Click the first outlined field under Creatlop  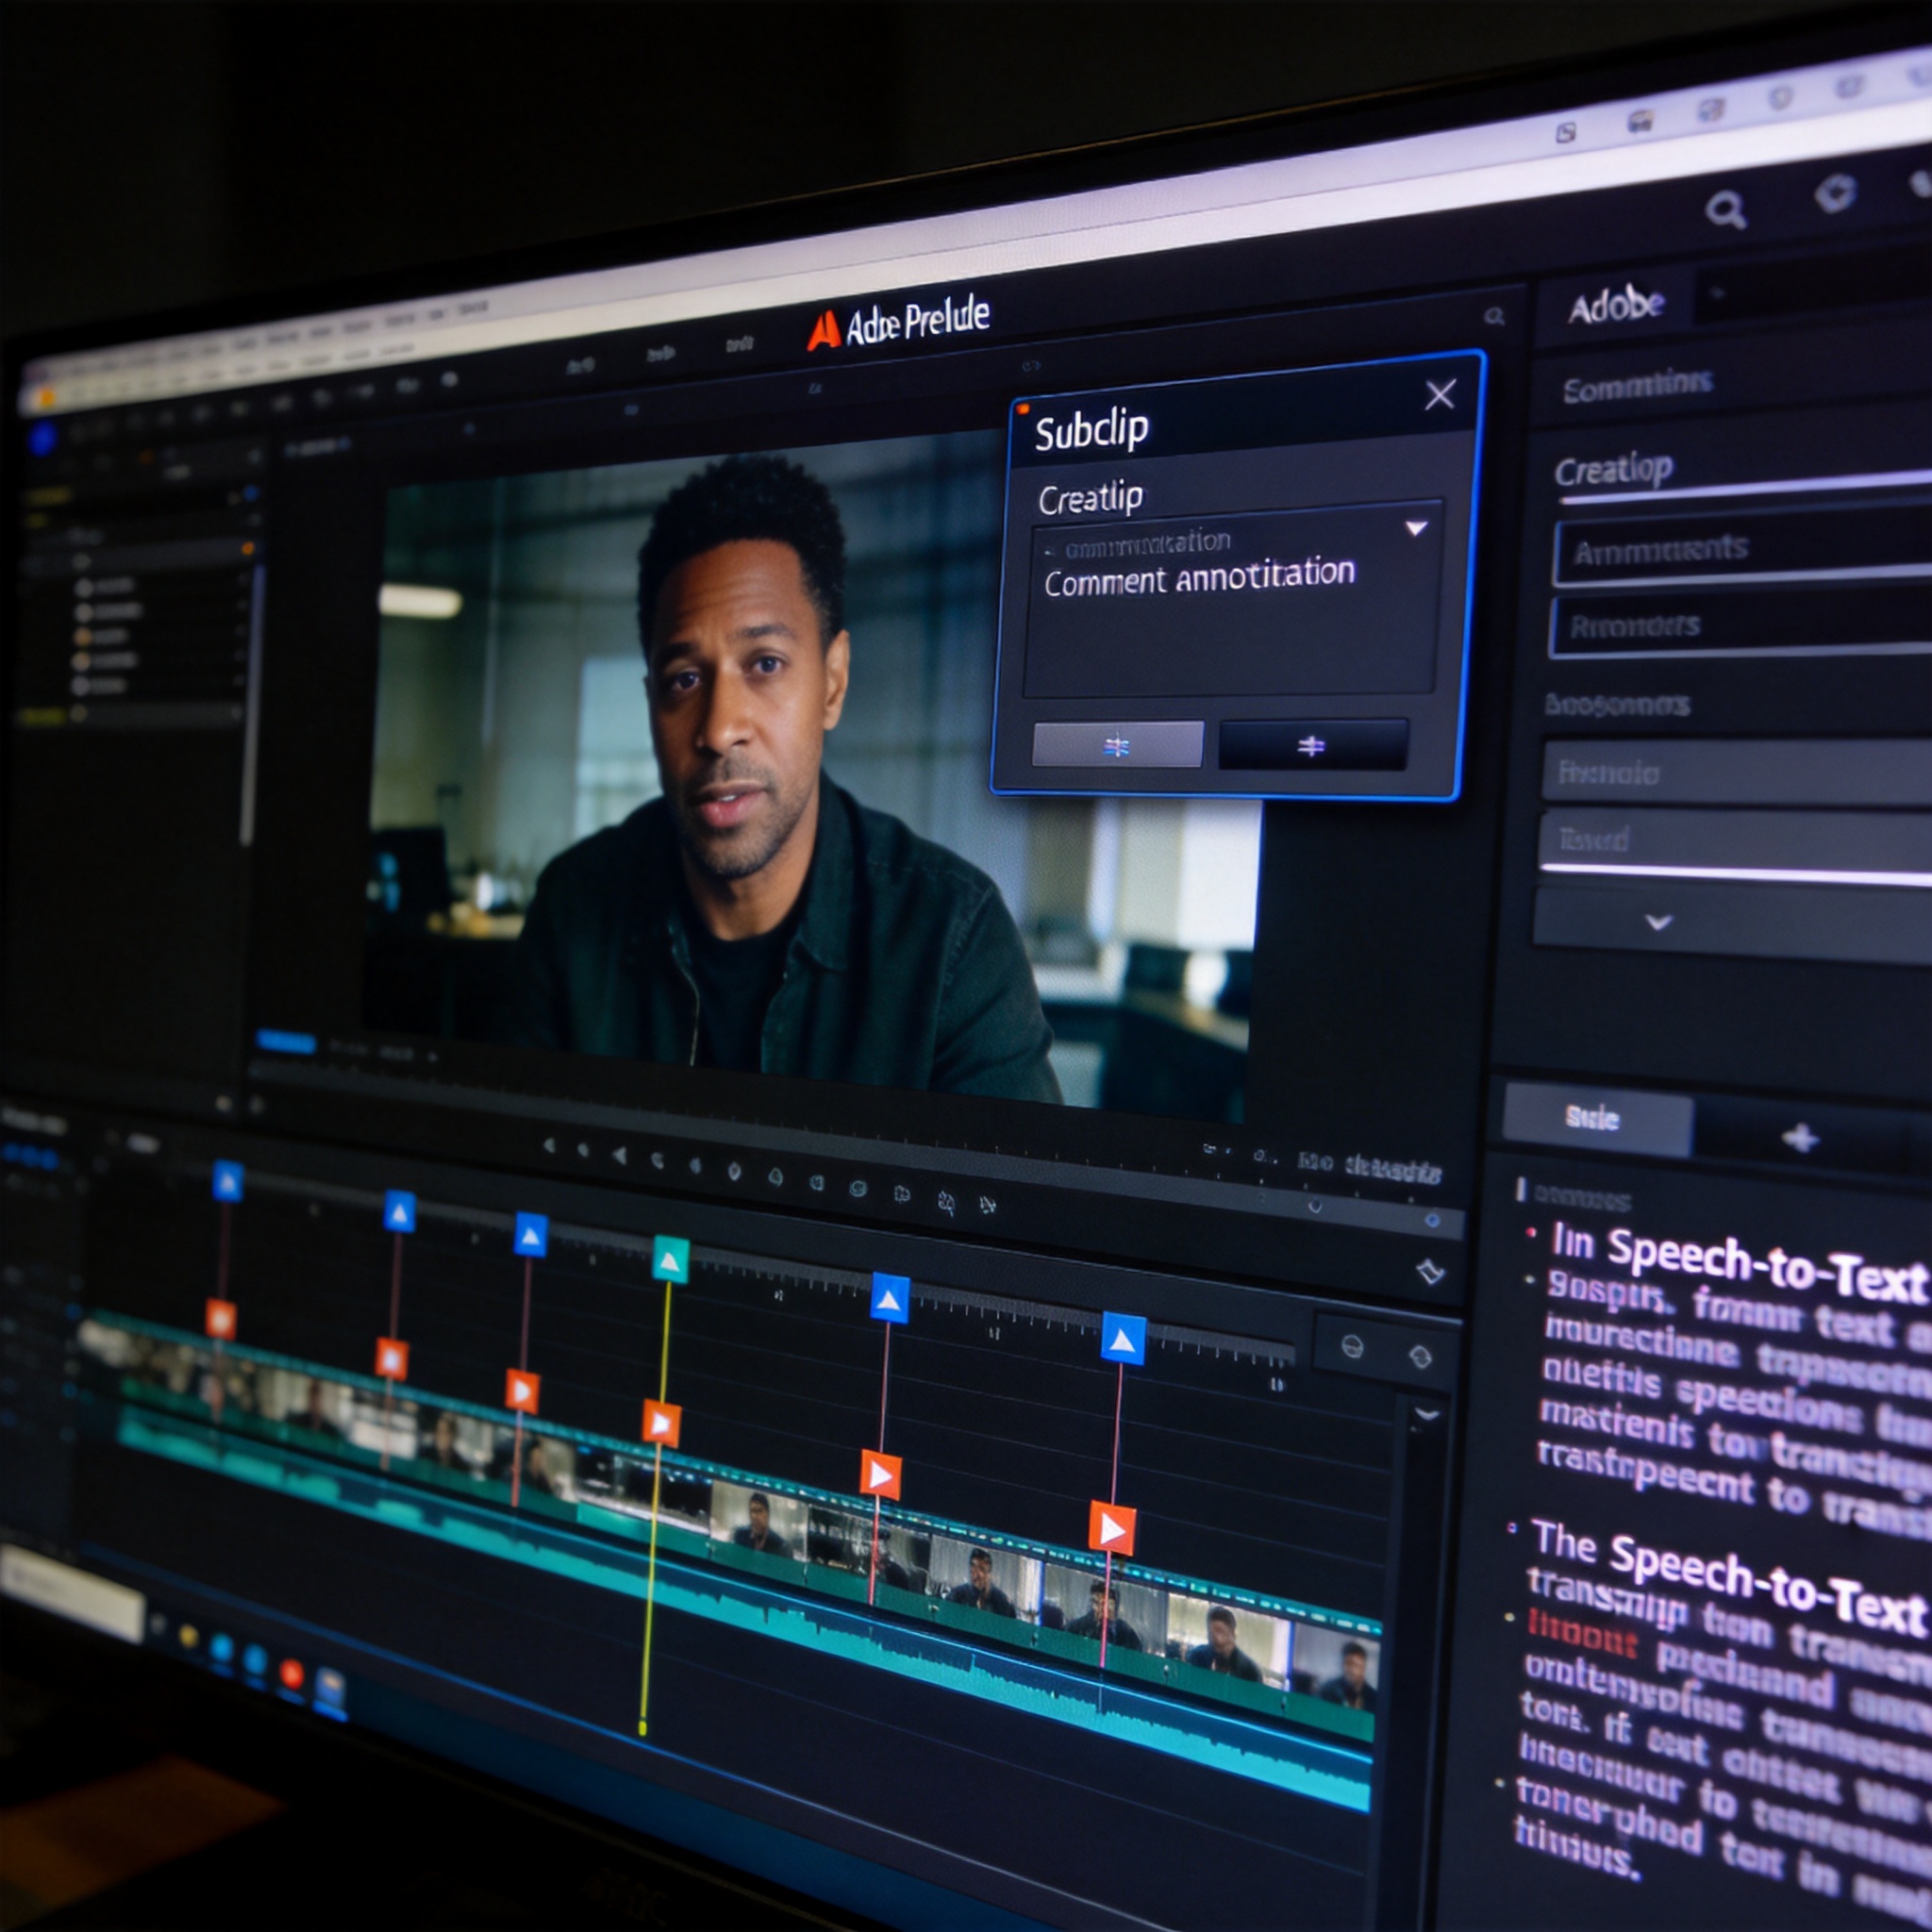tap(1742, 548)
